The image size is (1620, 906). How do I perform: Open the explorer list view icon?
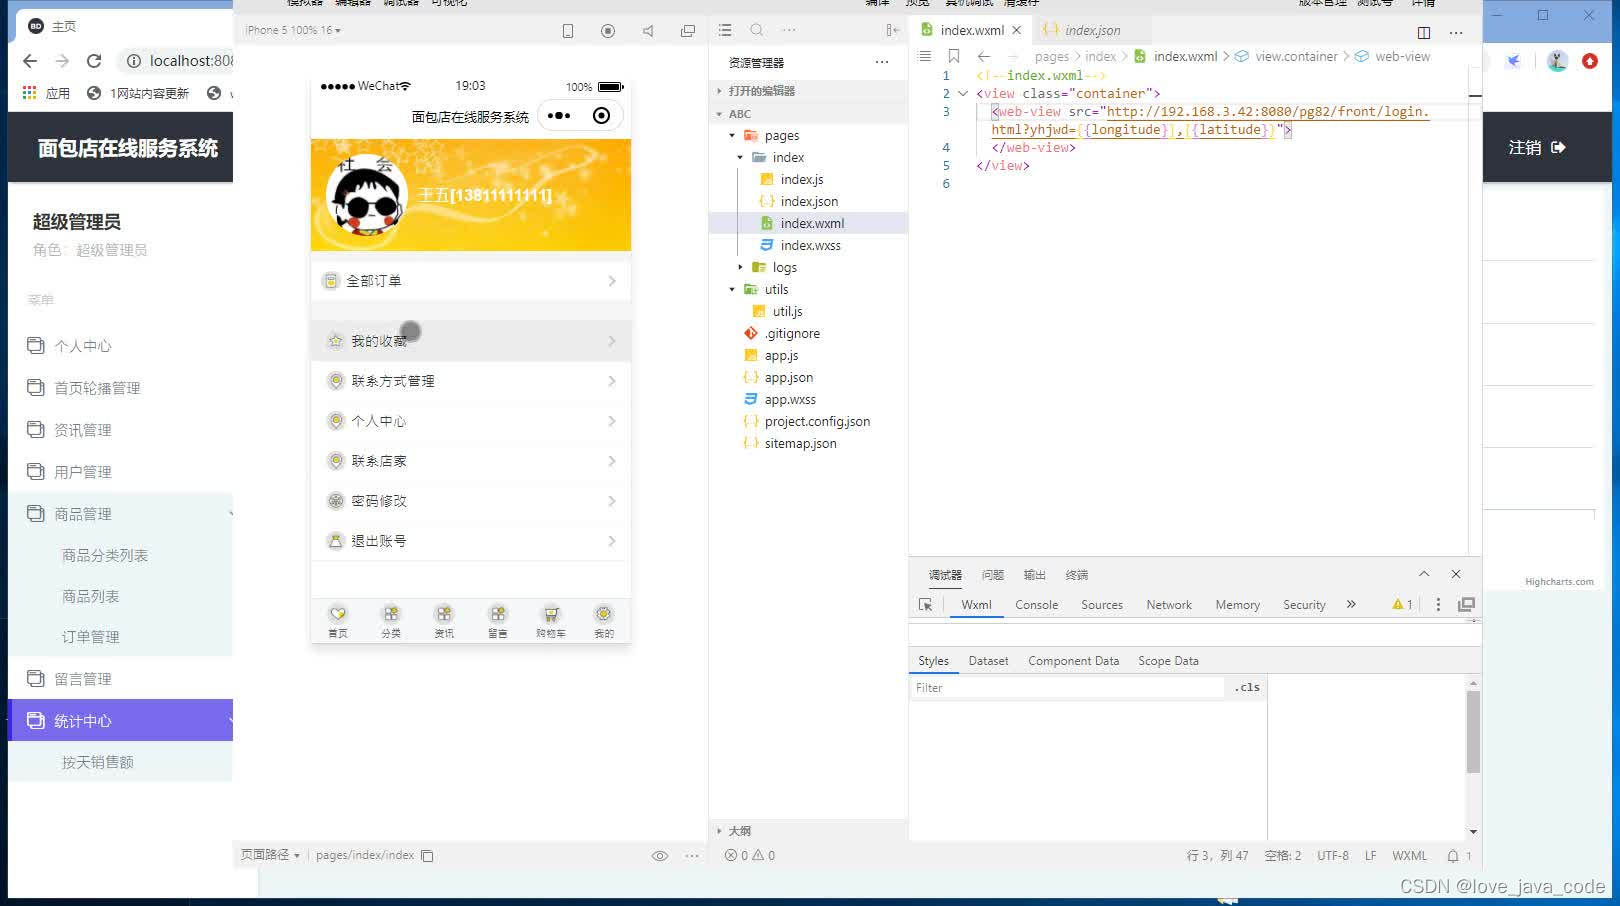[725, 30]
